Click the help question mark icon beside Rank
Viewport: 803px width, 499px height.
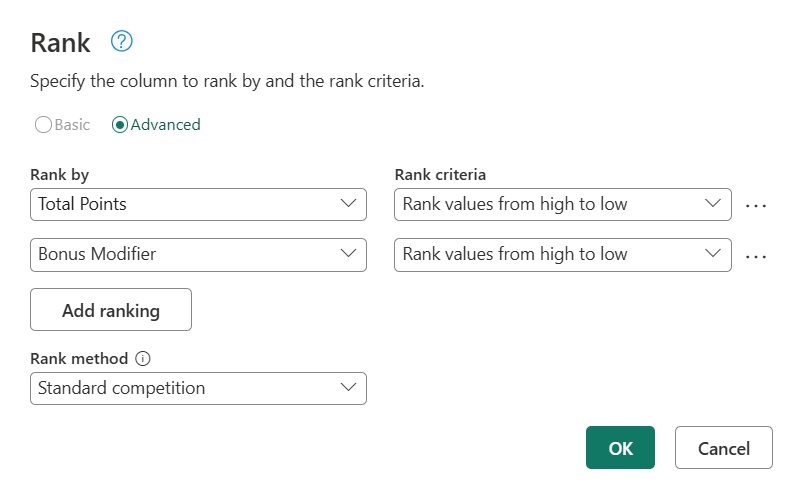click(x=122, y=42)
